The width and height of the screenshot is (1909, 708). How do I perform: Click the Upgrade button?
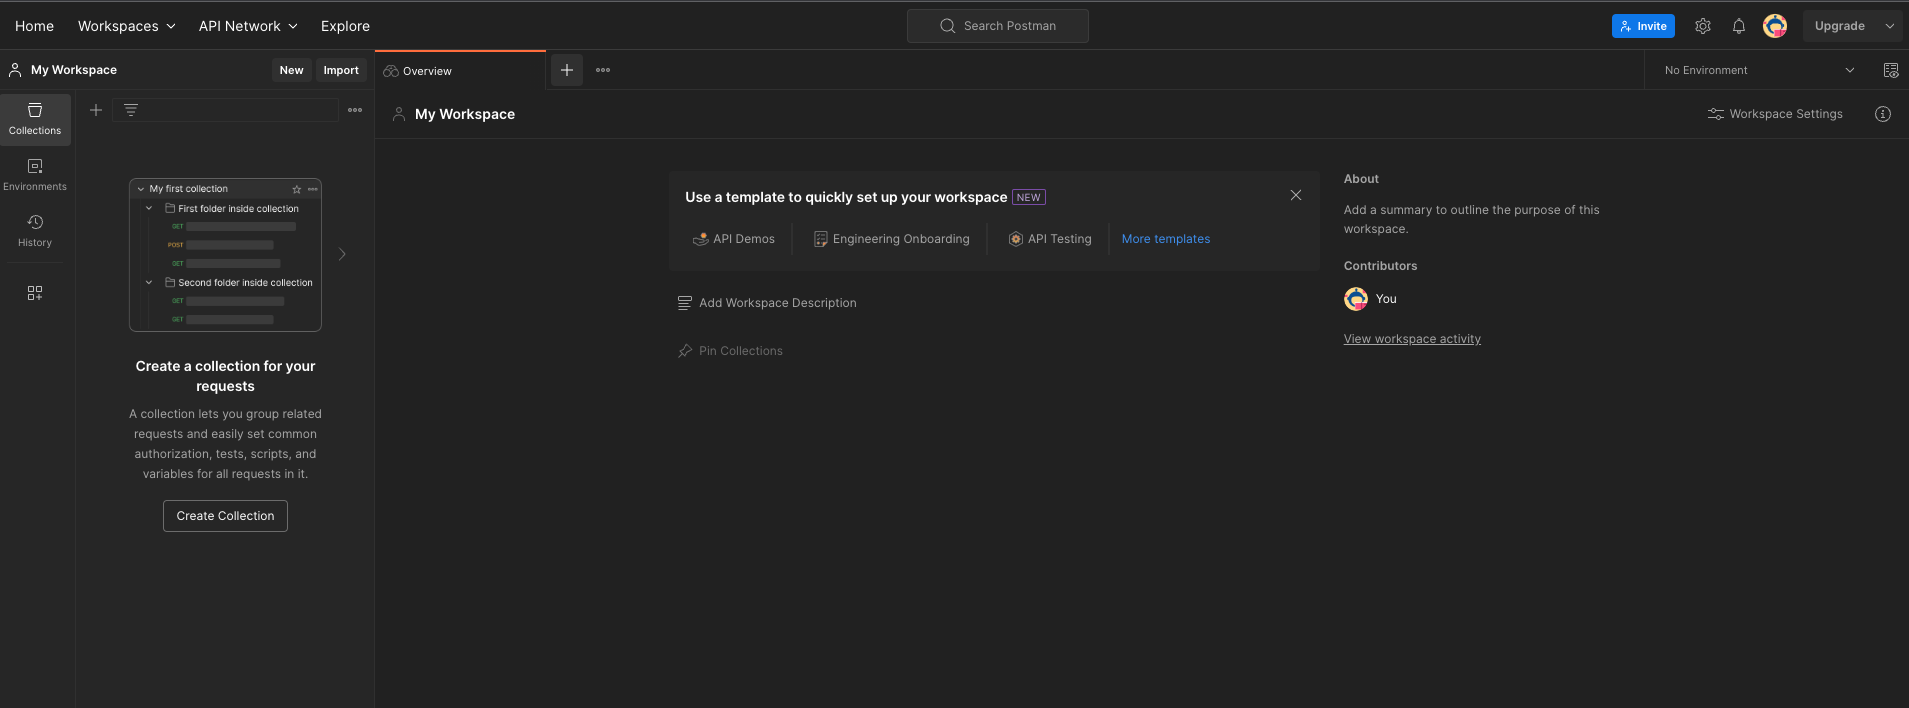[1839, 26]
